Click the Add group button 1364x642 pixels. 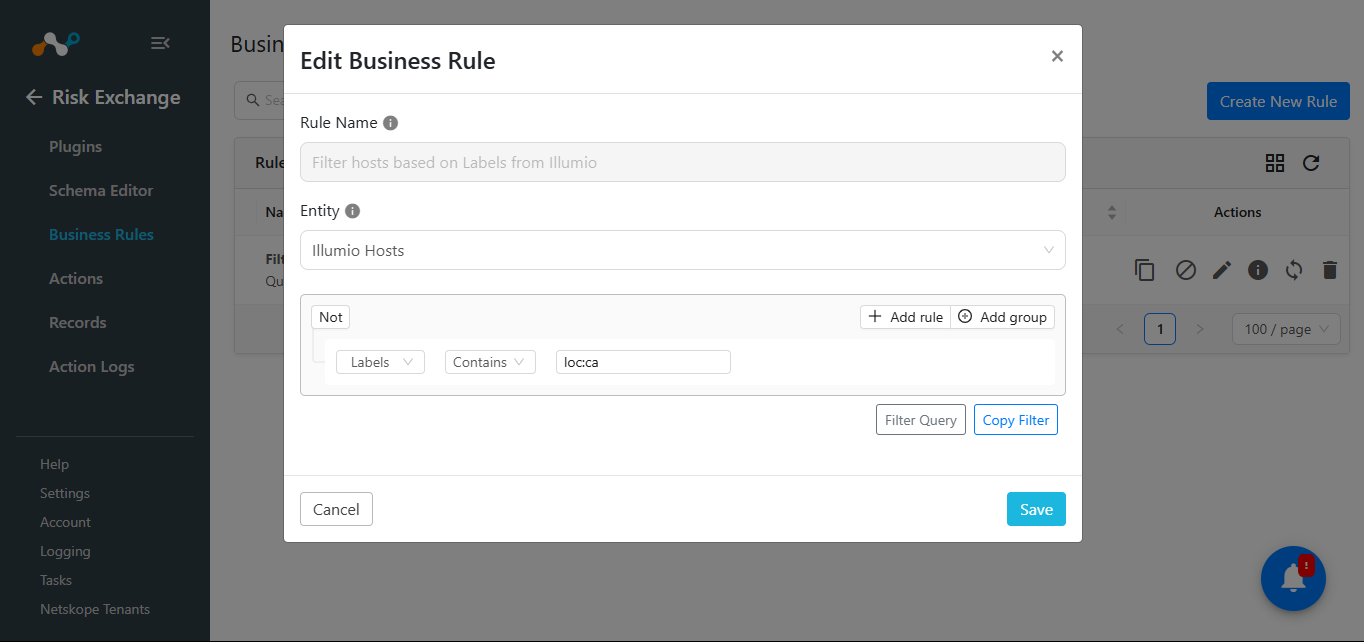click(1002, 317)
